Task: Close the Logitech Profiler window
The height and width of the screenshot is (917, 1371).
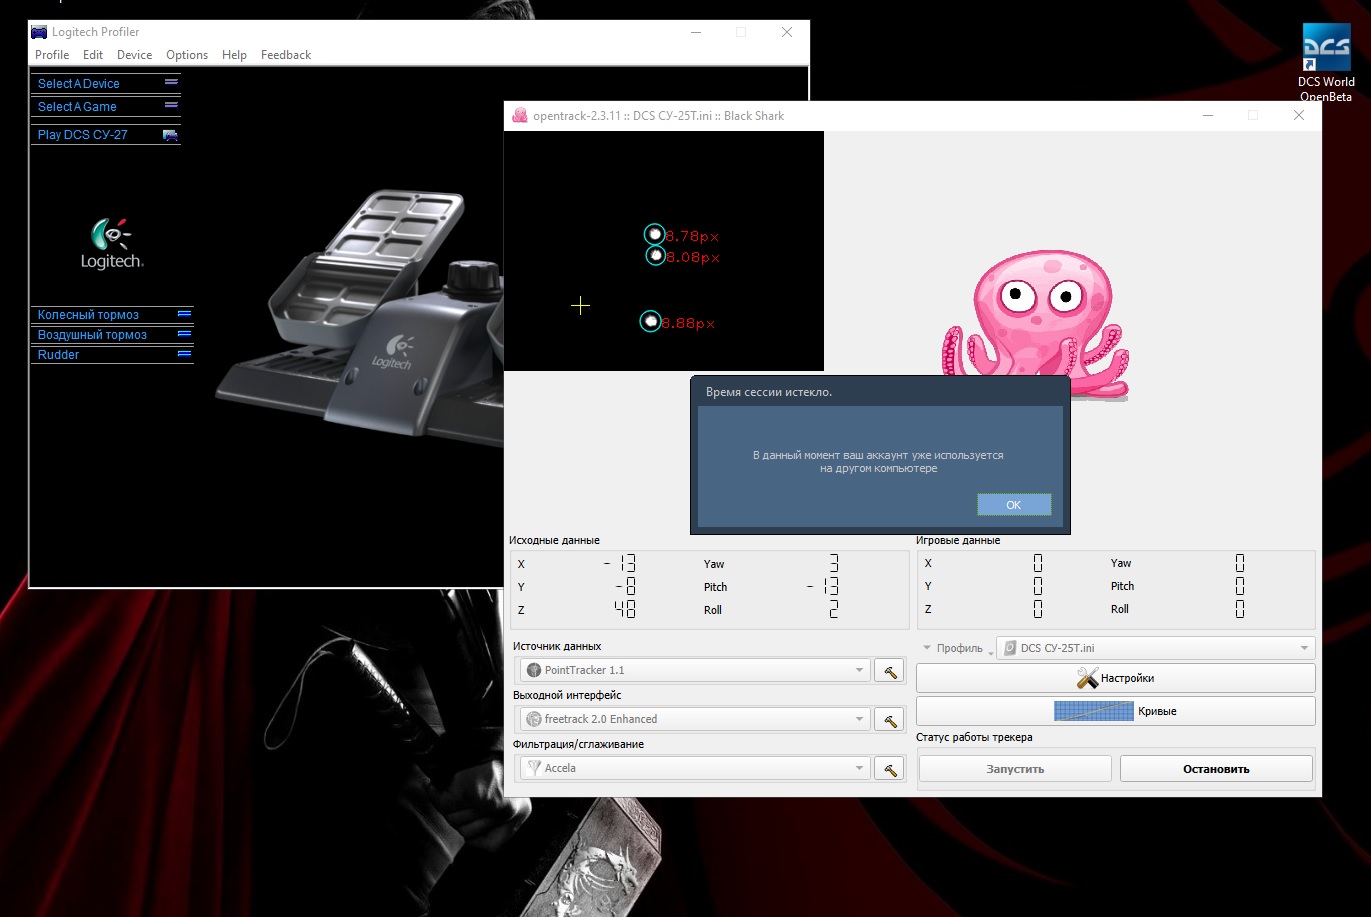Action: (787, 32)
